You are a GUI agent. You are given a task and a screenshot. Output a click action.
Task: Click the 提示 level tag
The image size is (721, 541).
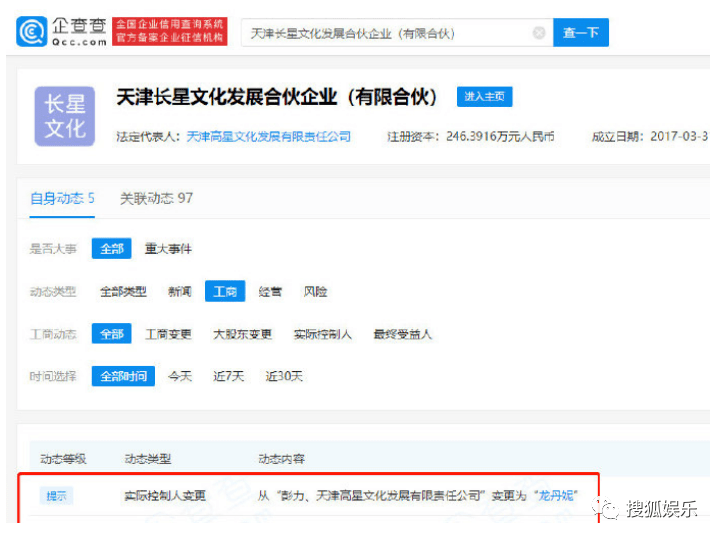tap(56, 496)
